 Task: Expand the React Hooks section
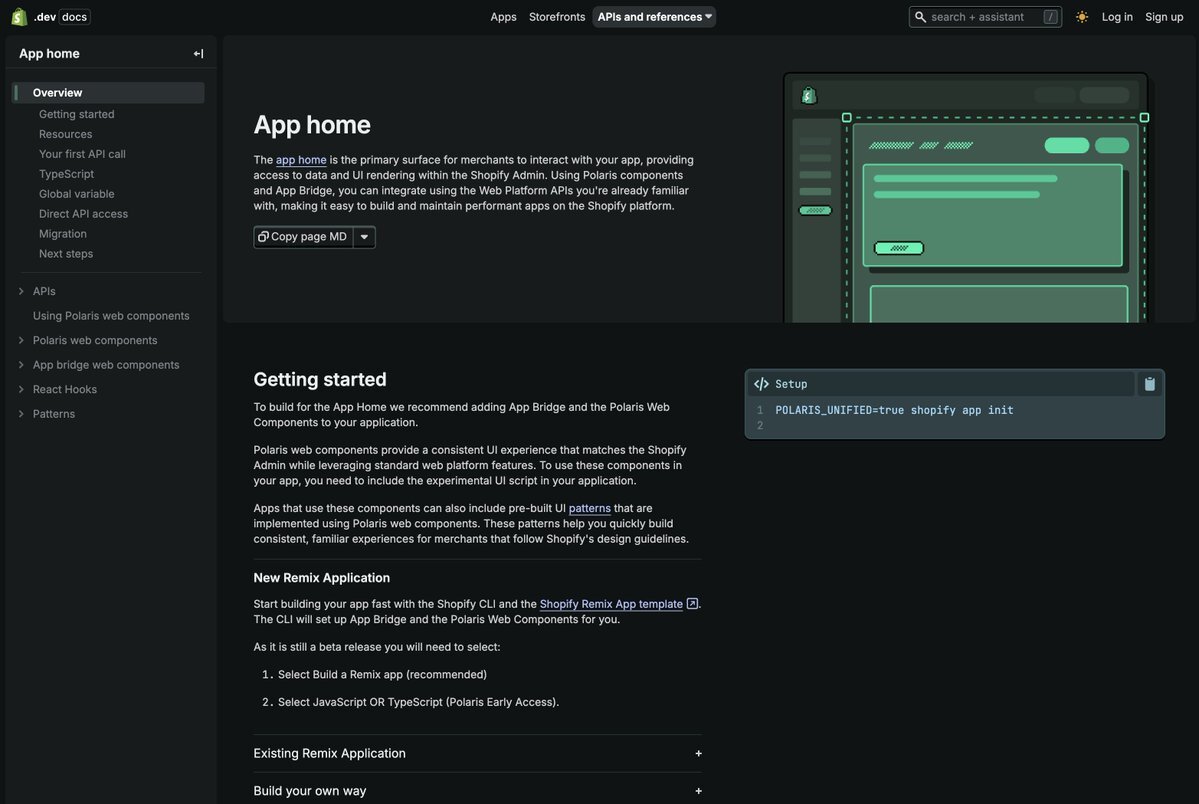point(21,389)
